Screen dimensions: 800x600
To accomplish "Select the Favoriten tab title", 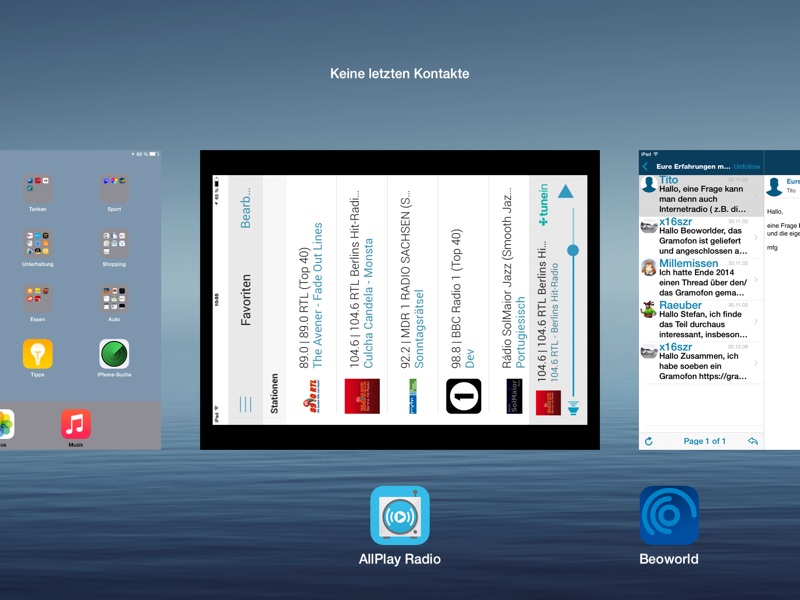I will pyautogui.click(x=246, y=300).
